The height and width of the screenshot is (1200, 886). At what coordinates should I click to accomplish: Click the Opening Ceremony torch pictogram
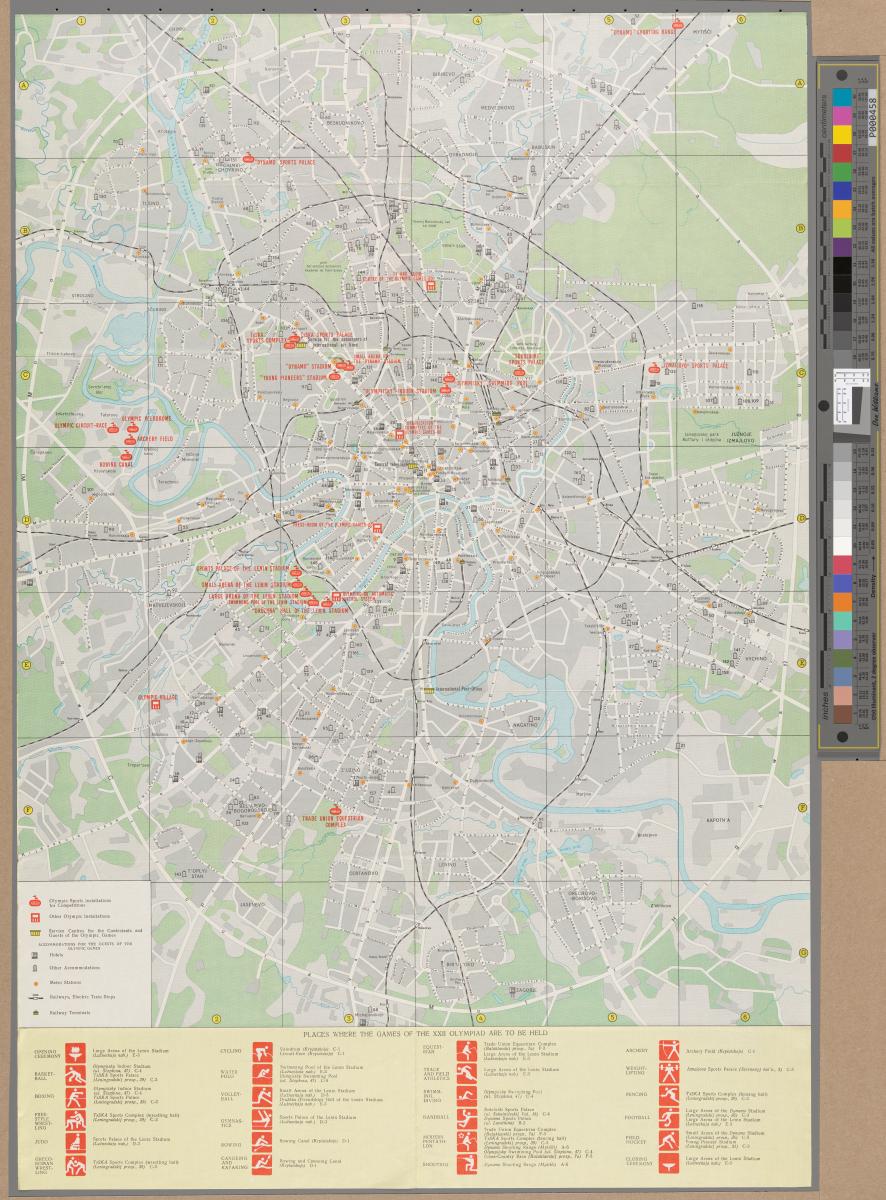(x=75, y=1051)
